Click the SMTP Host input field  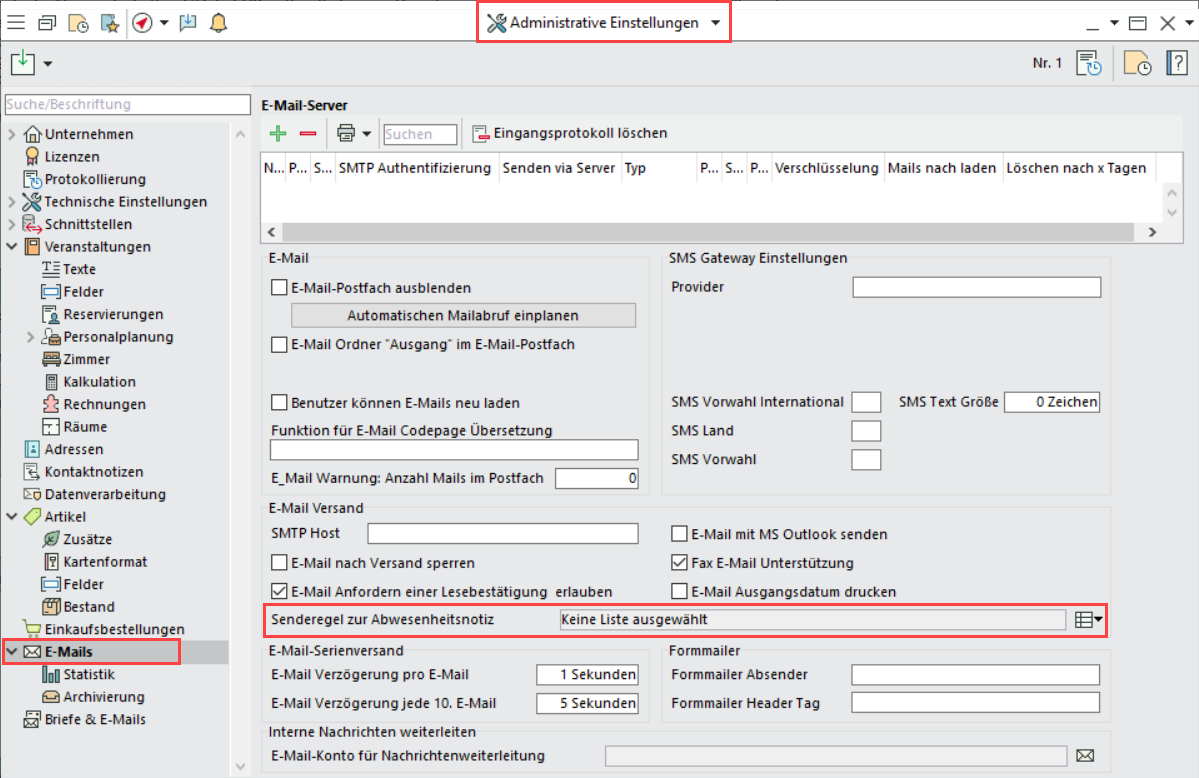tap(502, 534)
